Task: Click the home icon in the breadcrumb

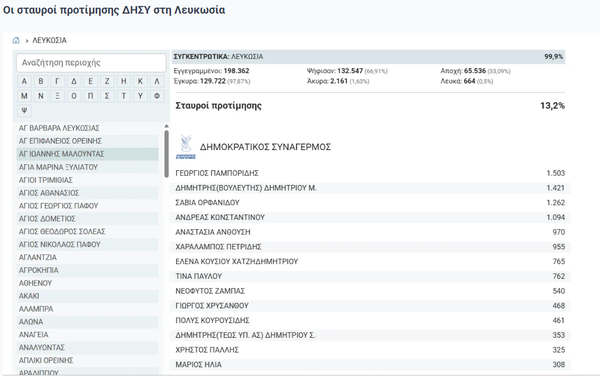Action: [16, 40]
